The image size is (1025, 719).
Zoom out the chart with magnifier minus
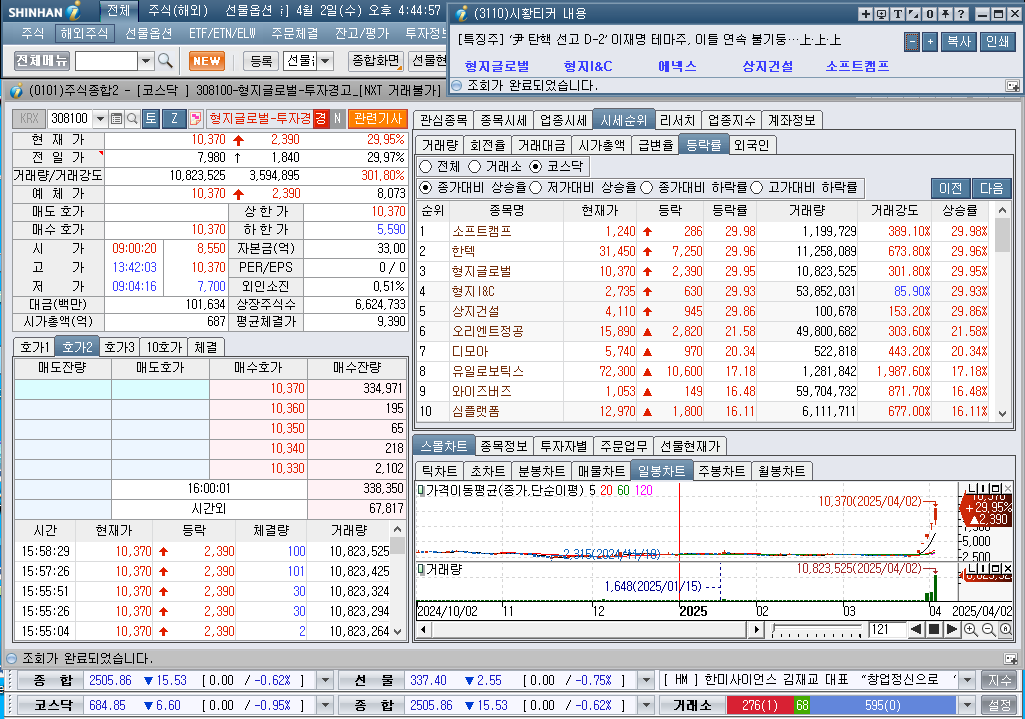pos(988,629)
